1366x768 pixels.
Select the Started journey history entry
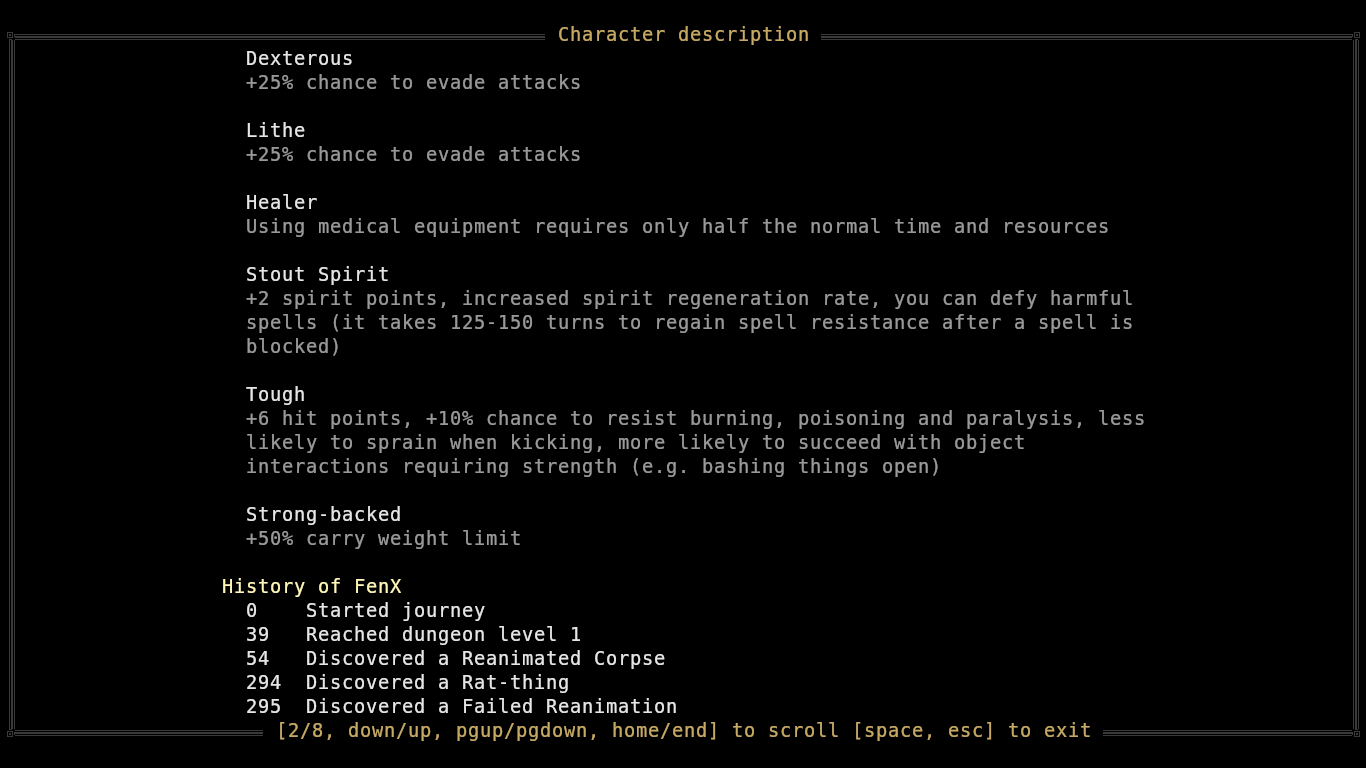click(x=395, y=611)
